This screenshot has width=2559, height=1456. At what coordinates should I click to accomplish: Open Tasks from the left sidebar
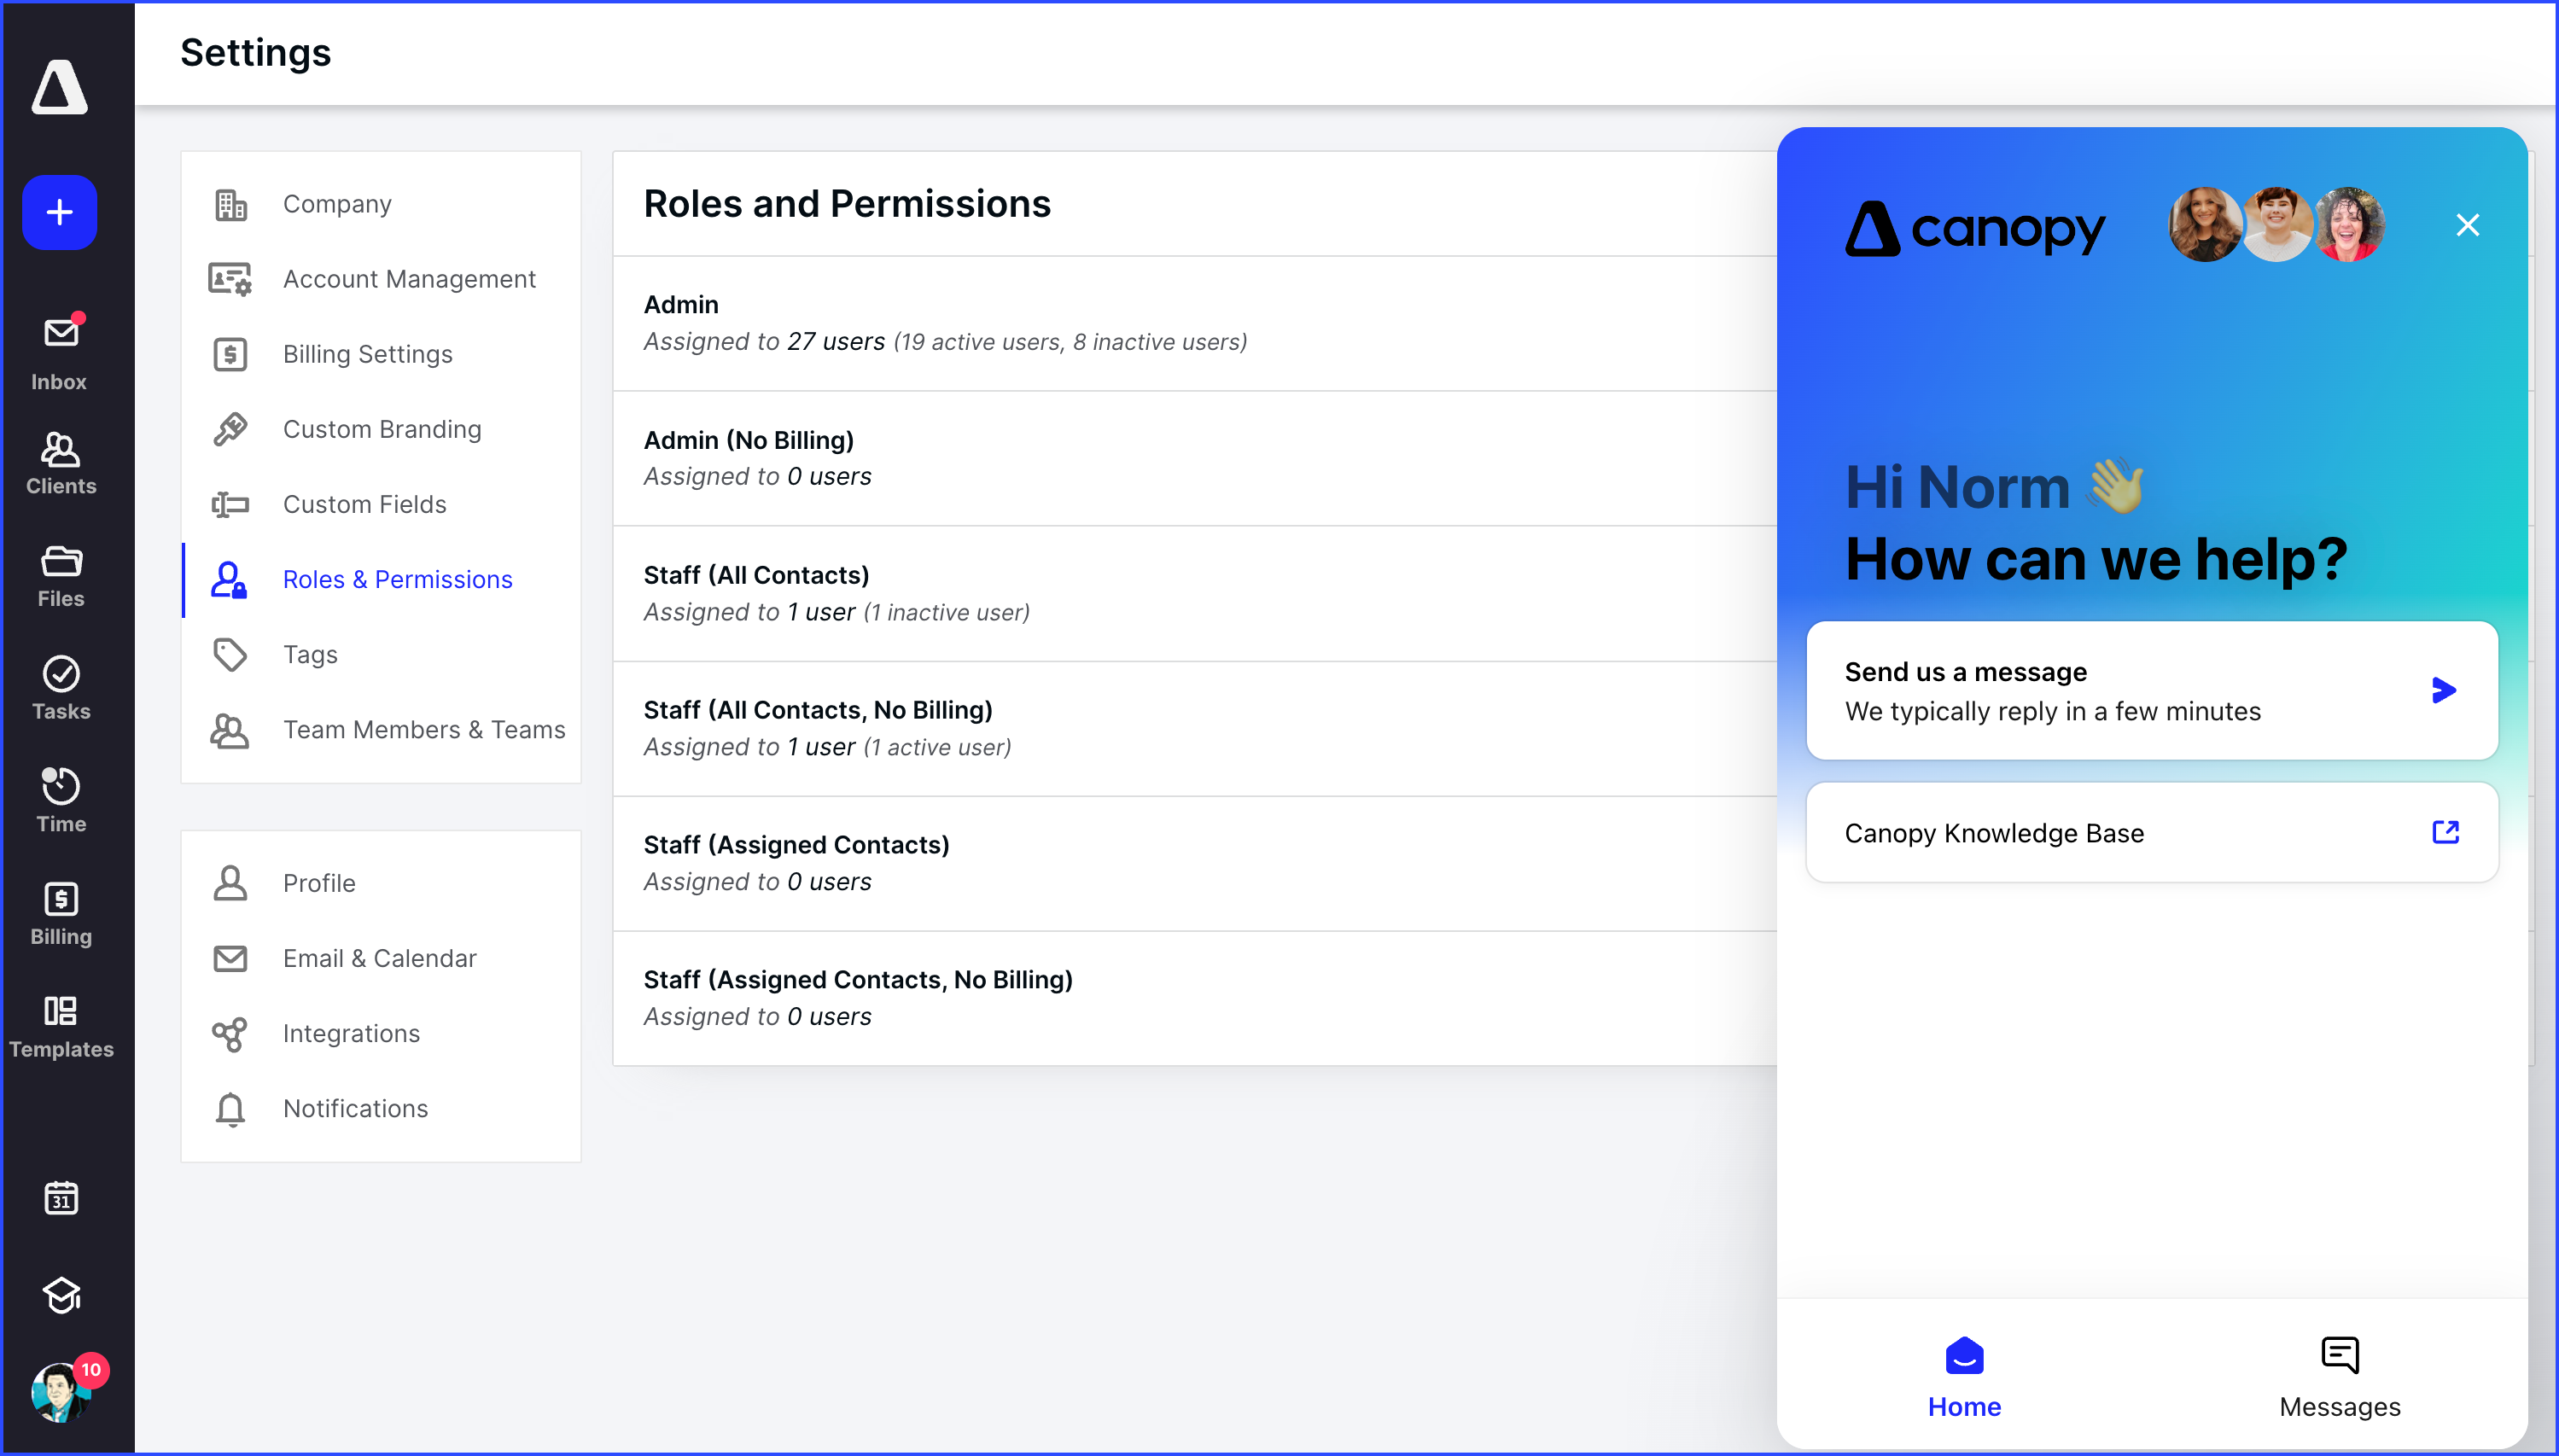[x=60, y=688]
